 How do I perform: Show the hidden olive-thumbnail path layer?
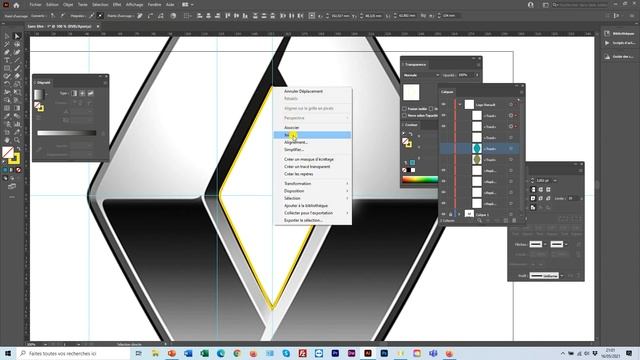click(444, 160)
